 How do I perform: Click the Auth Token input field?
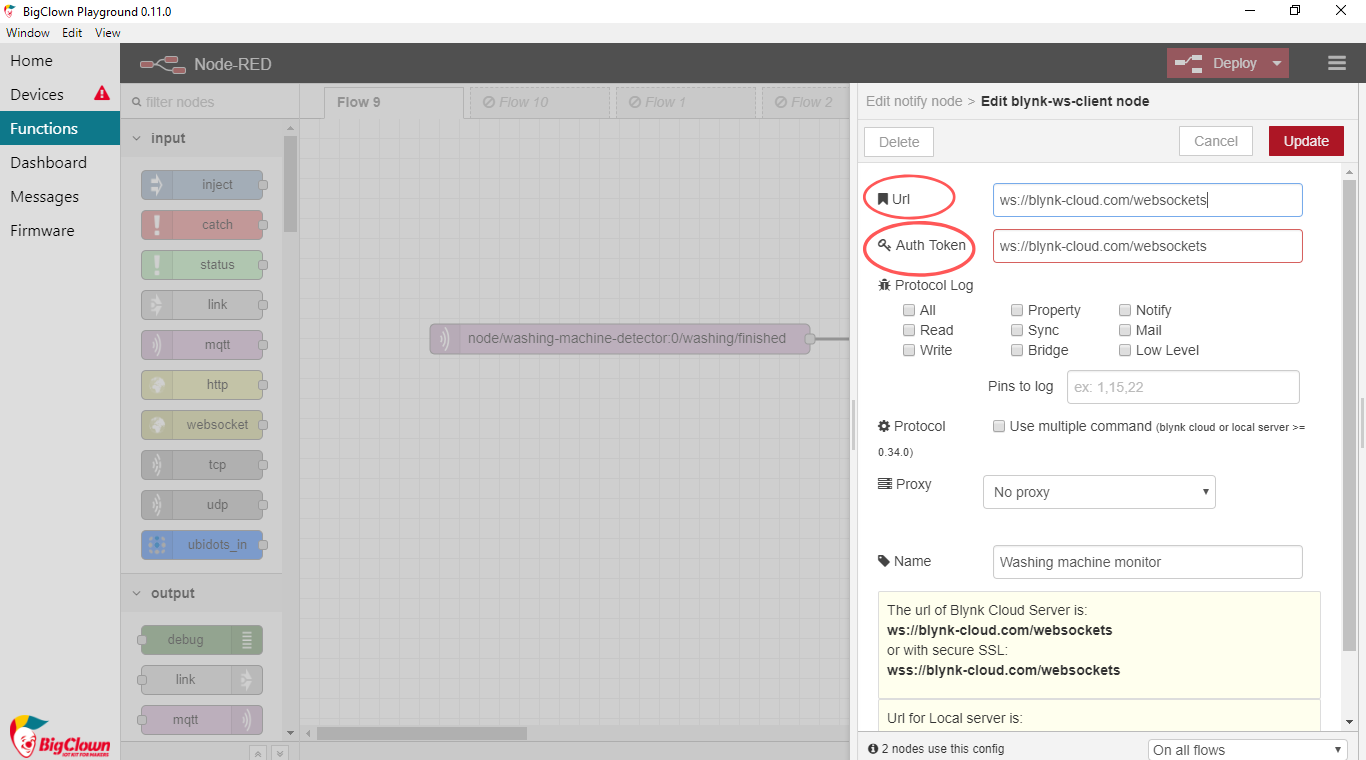coord(1148,246)
